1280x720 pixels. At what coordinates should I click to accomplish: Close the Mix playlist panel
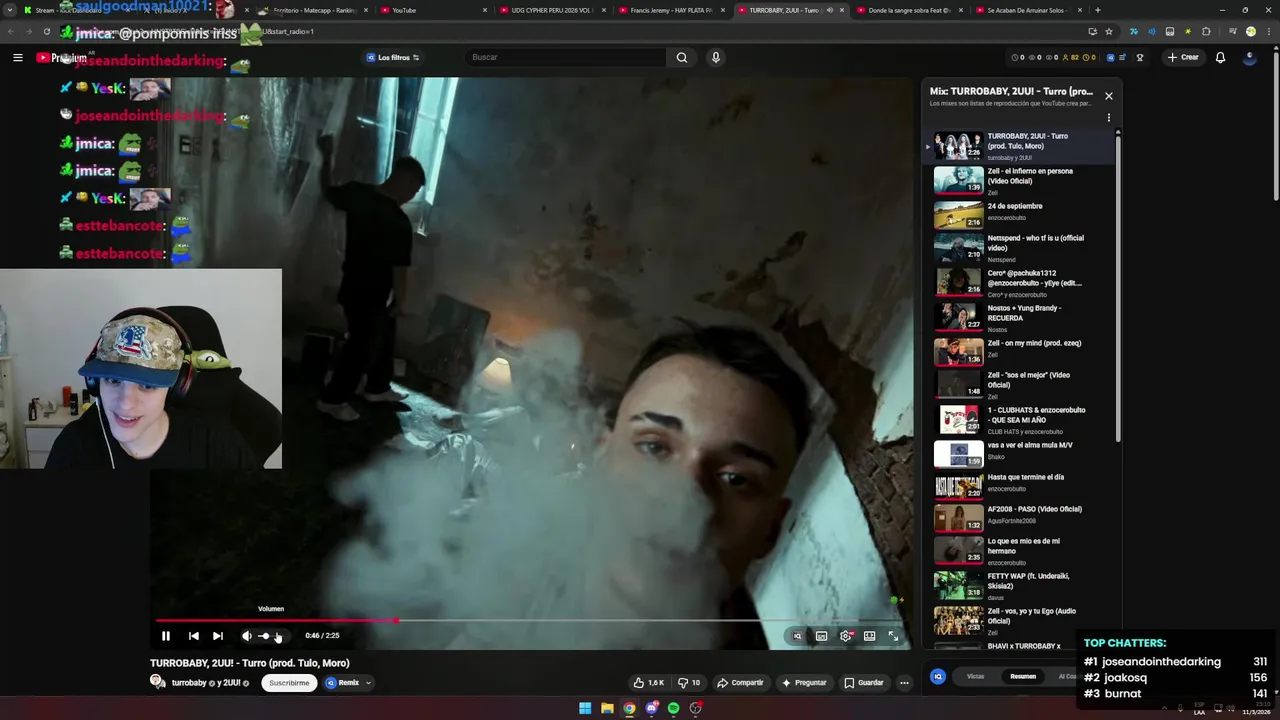[1108, 96]
